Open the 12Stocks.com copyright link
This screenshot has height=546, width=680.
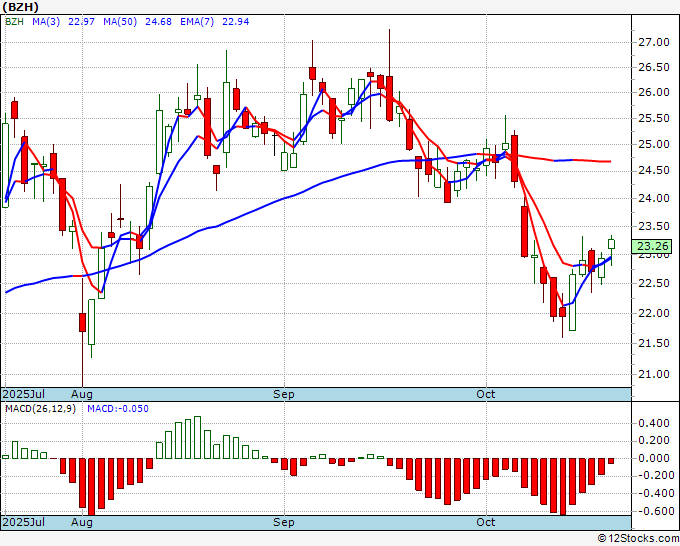638,539
